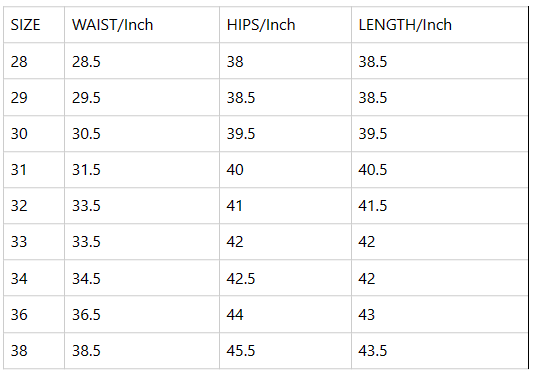Screen dimensions: 537x374
Task: Click length value 41.5
Action: point(373,206)
